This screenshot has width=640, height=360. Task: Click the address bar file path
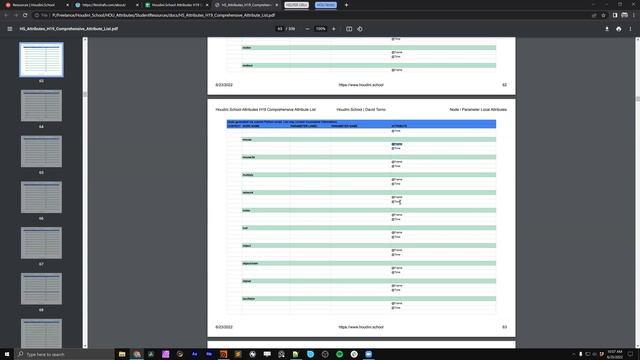[x=163, y=15]
